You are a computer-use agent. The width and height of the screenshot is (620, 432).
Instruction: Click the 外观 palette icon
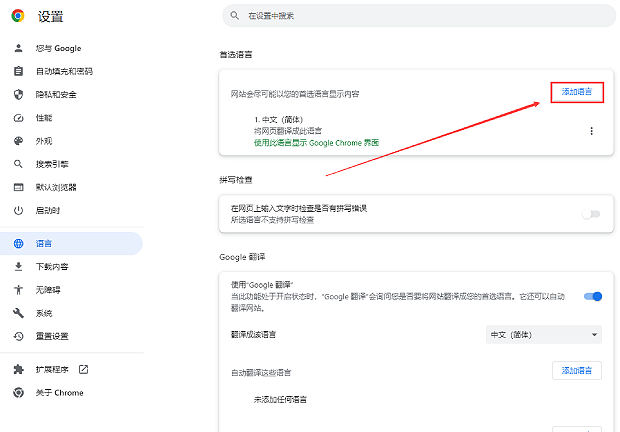18,141
